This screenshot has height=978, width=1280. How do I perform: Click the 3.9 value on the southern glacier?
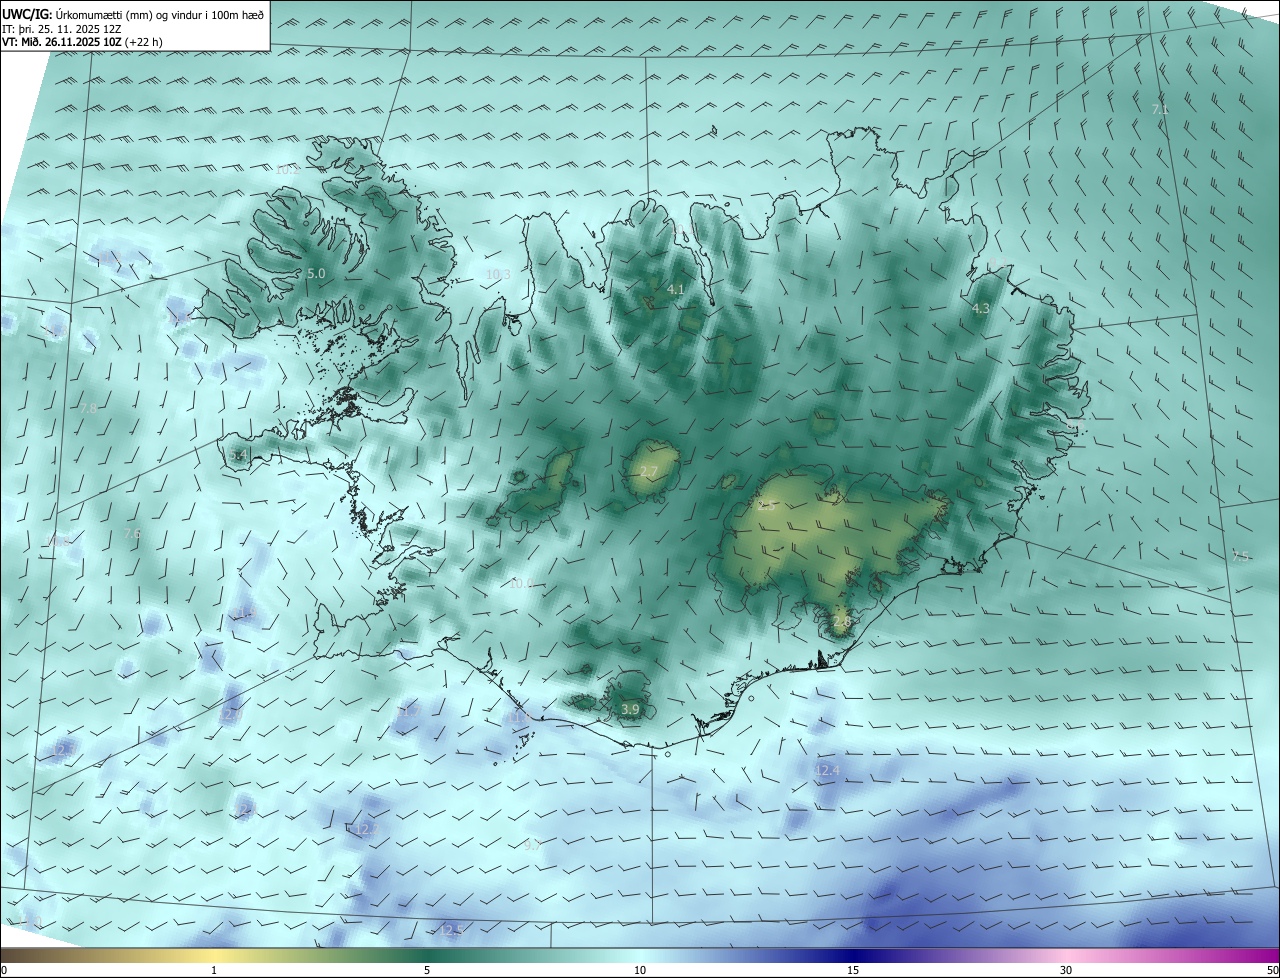[630, 710]
